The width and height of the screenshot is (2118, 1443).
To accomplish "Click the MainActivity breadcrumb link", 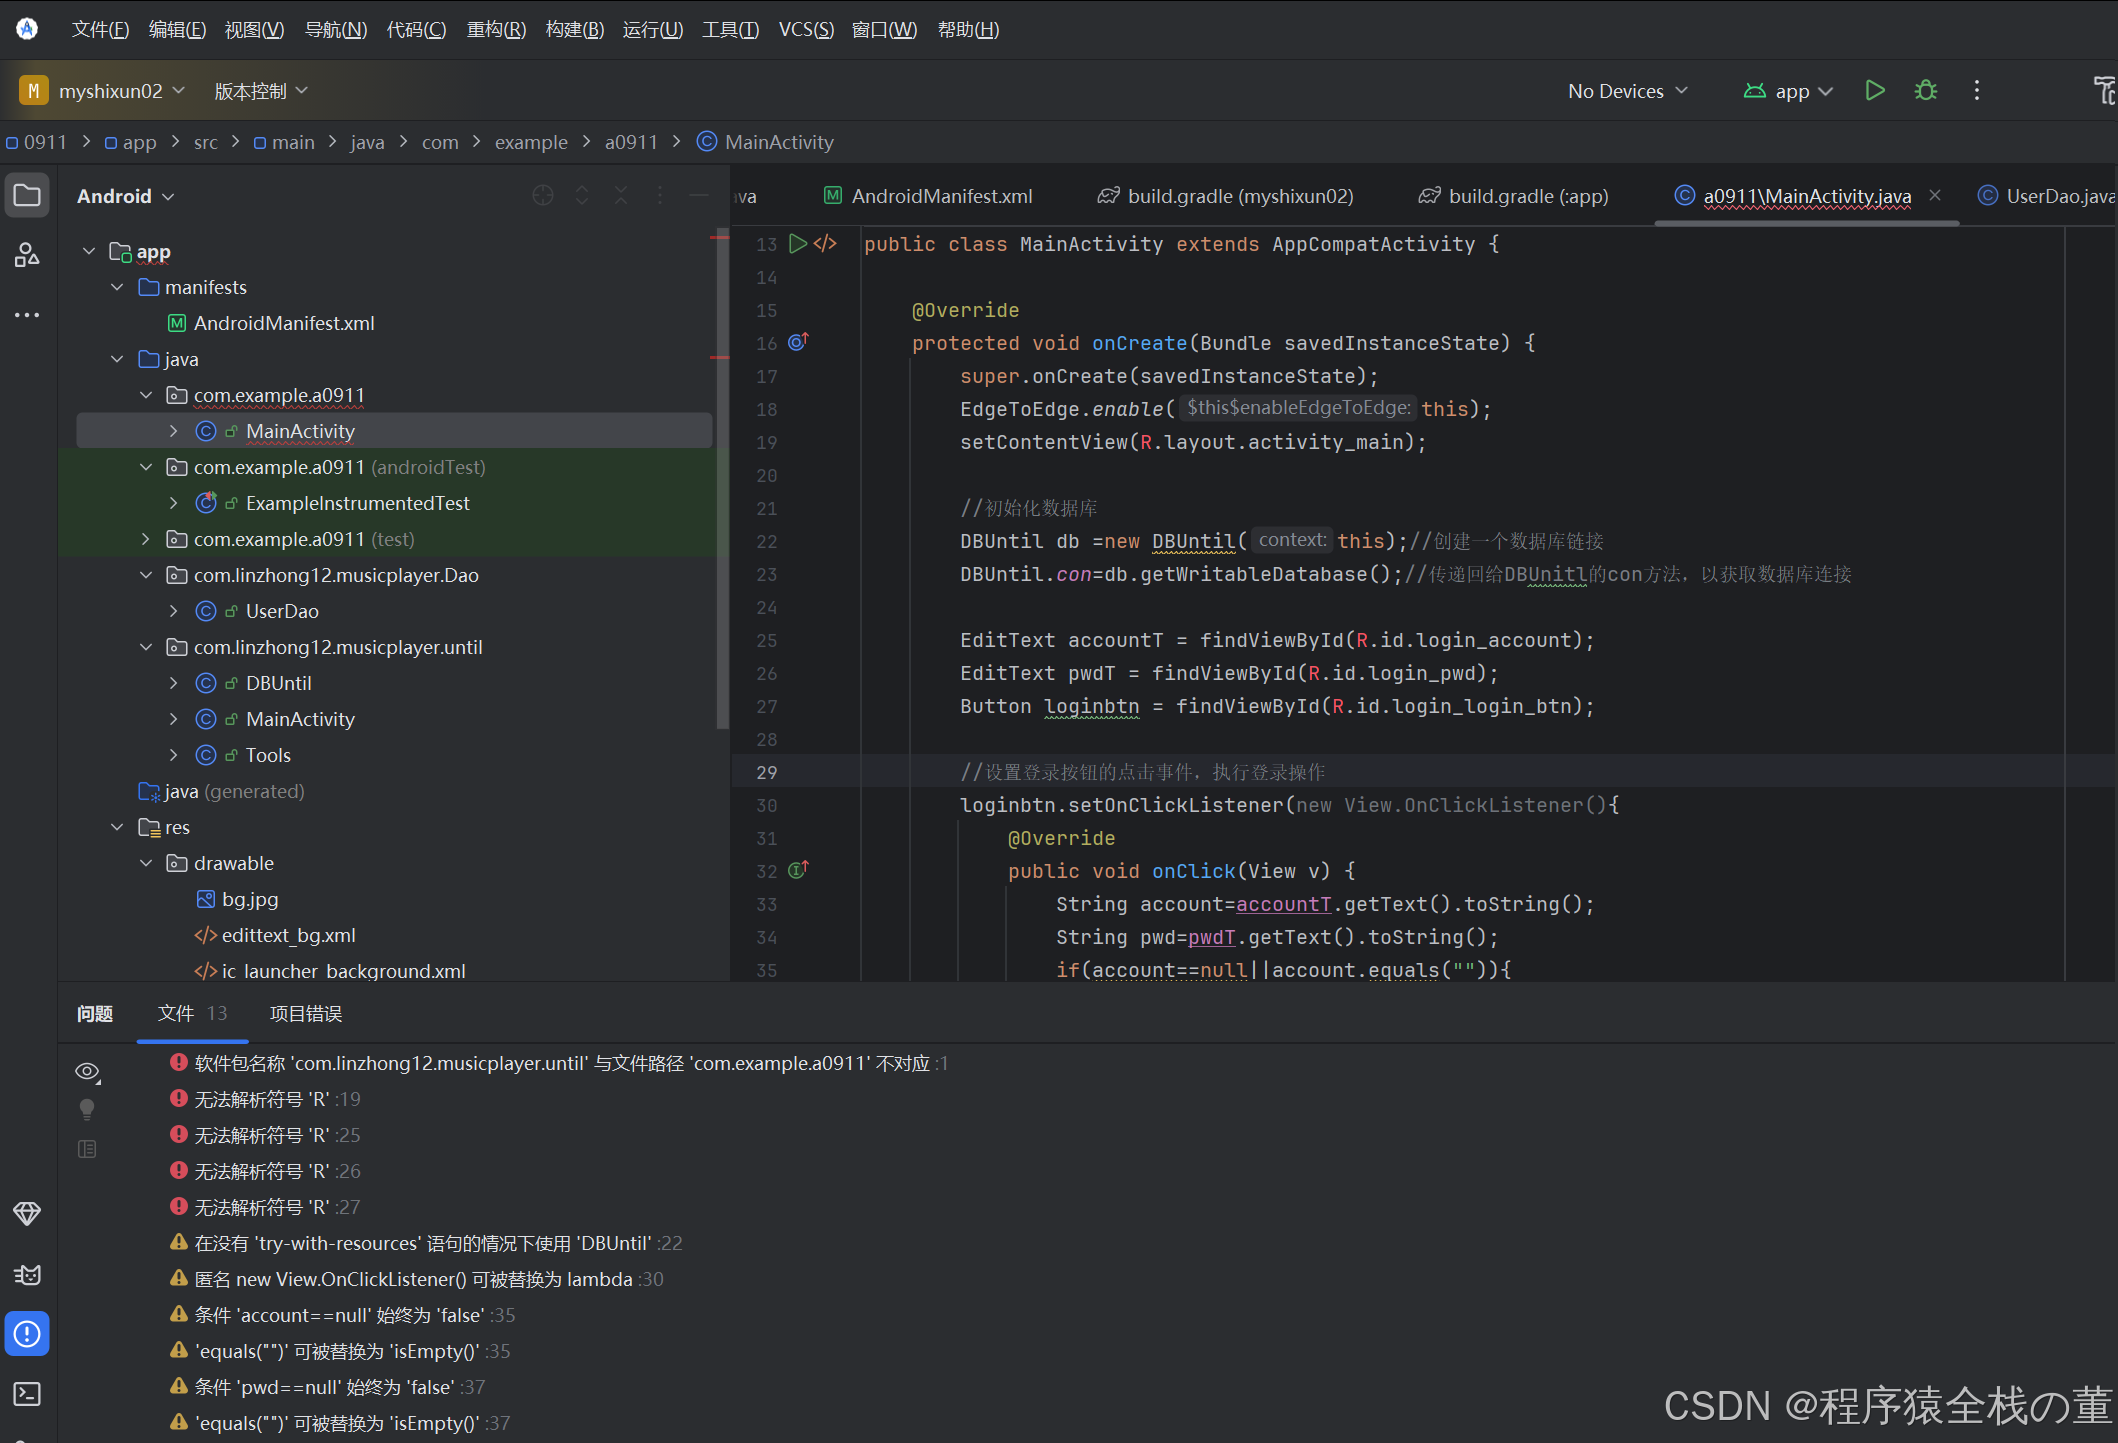I will click(x=778, y=142).
